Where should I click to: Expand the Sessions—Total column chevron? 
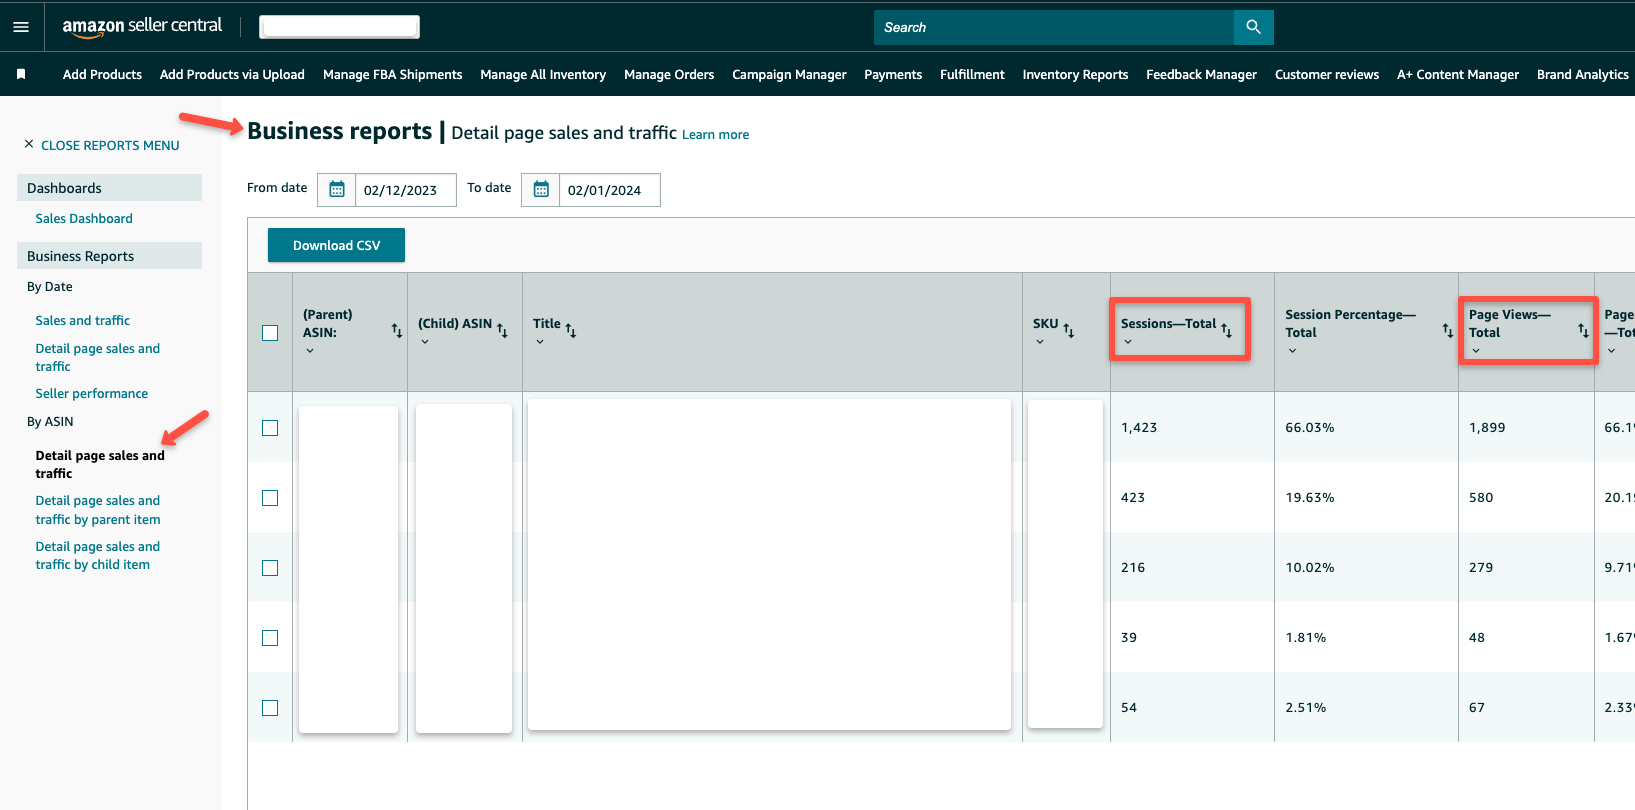tap(1128, 342)
